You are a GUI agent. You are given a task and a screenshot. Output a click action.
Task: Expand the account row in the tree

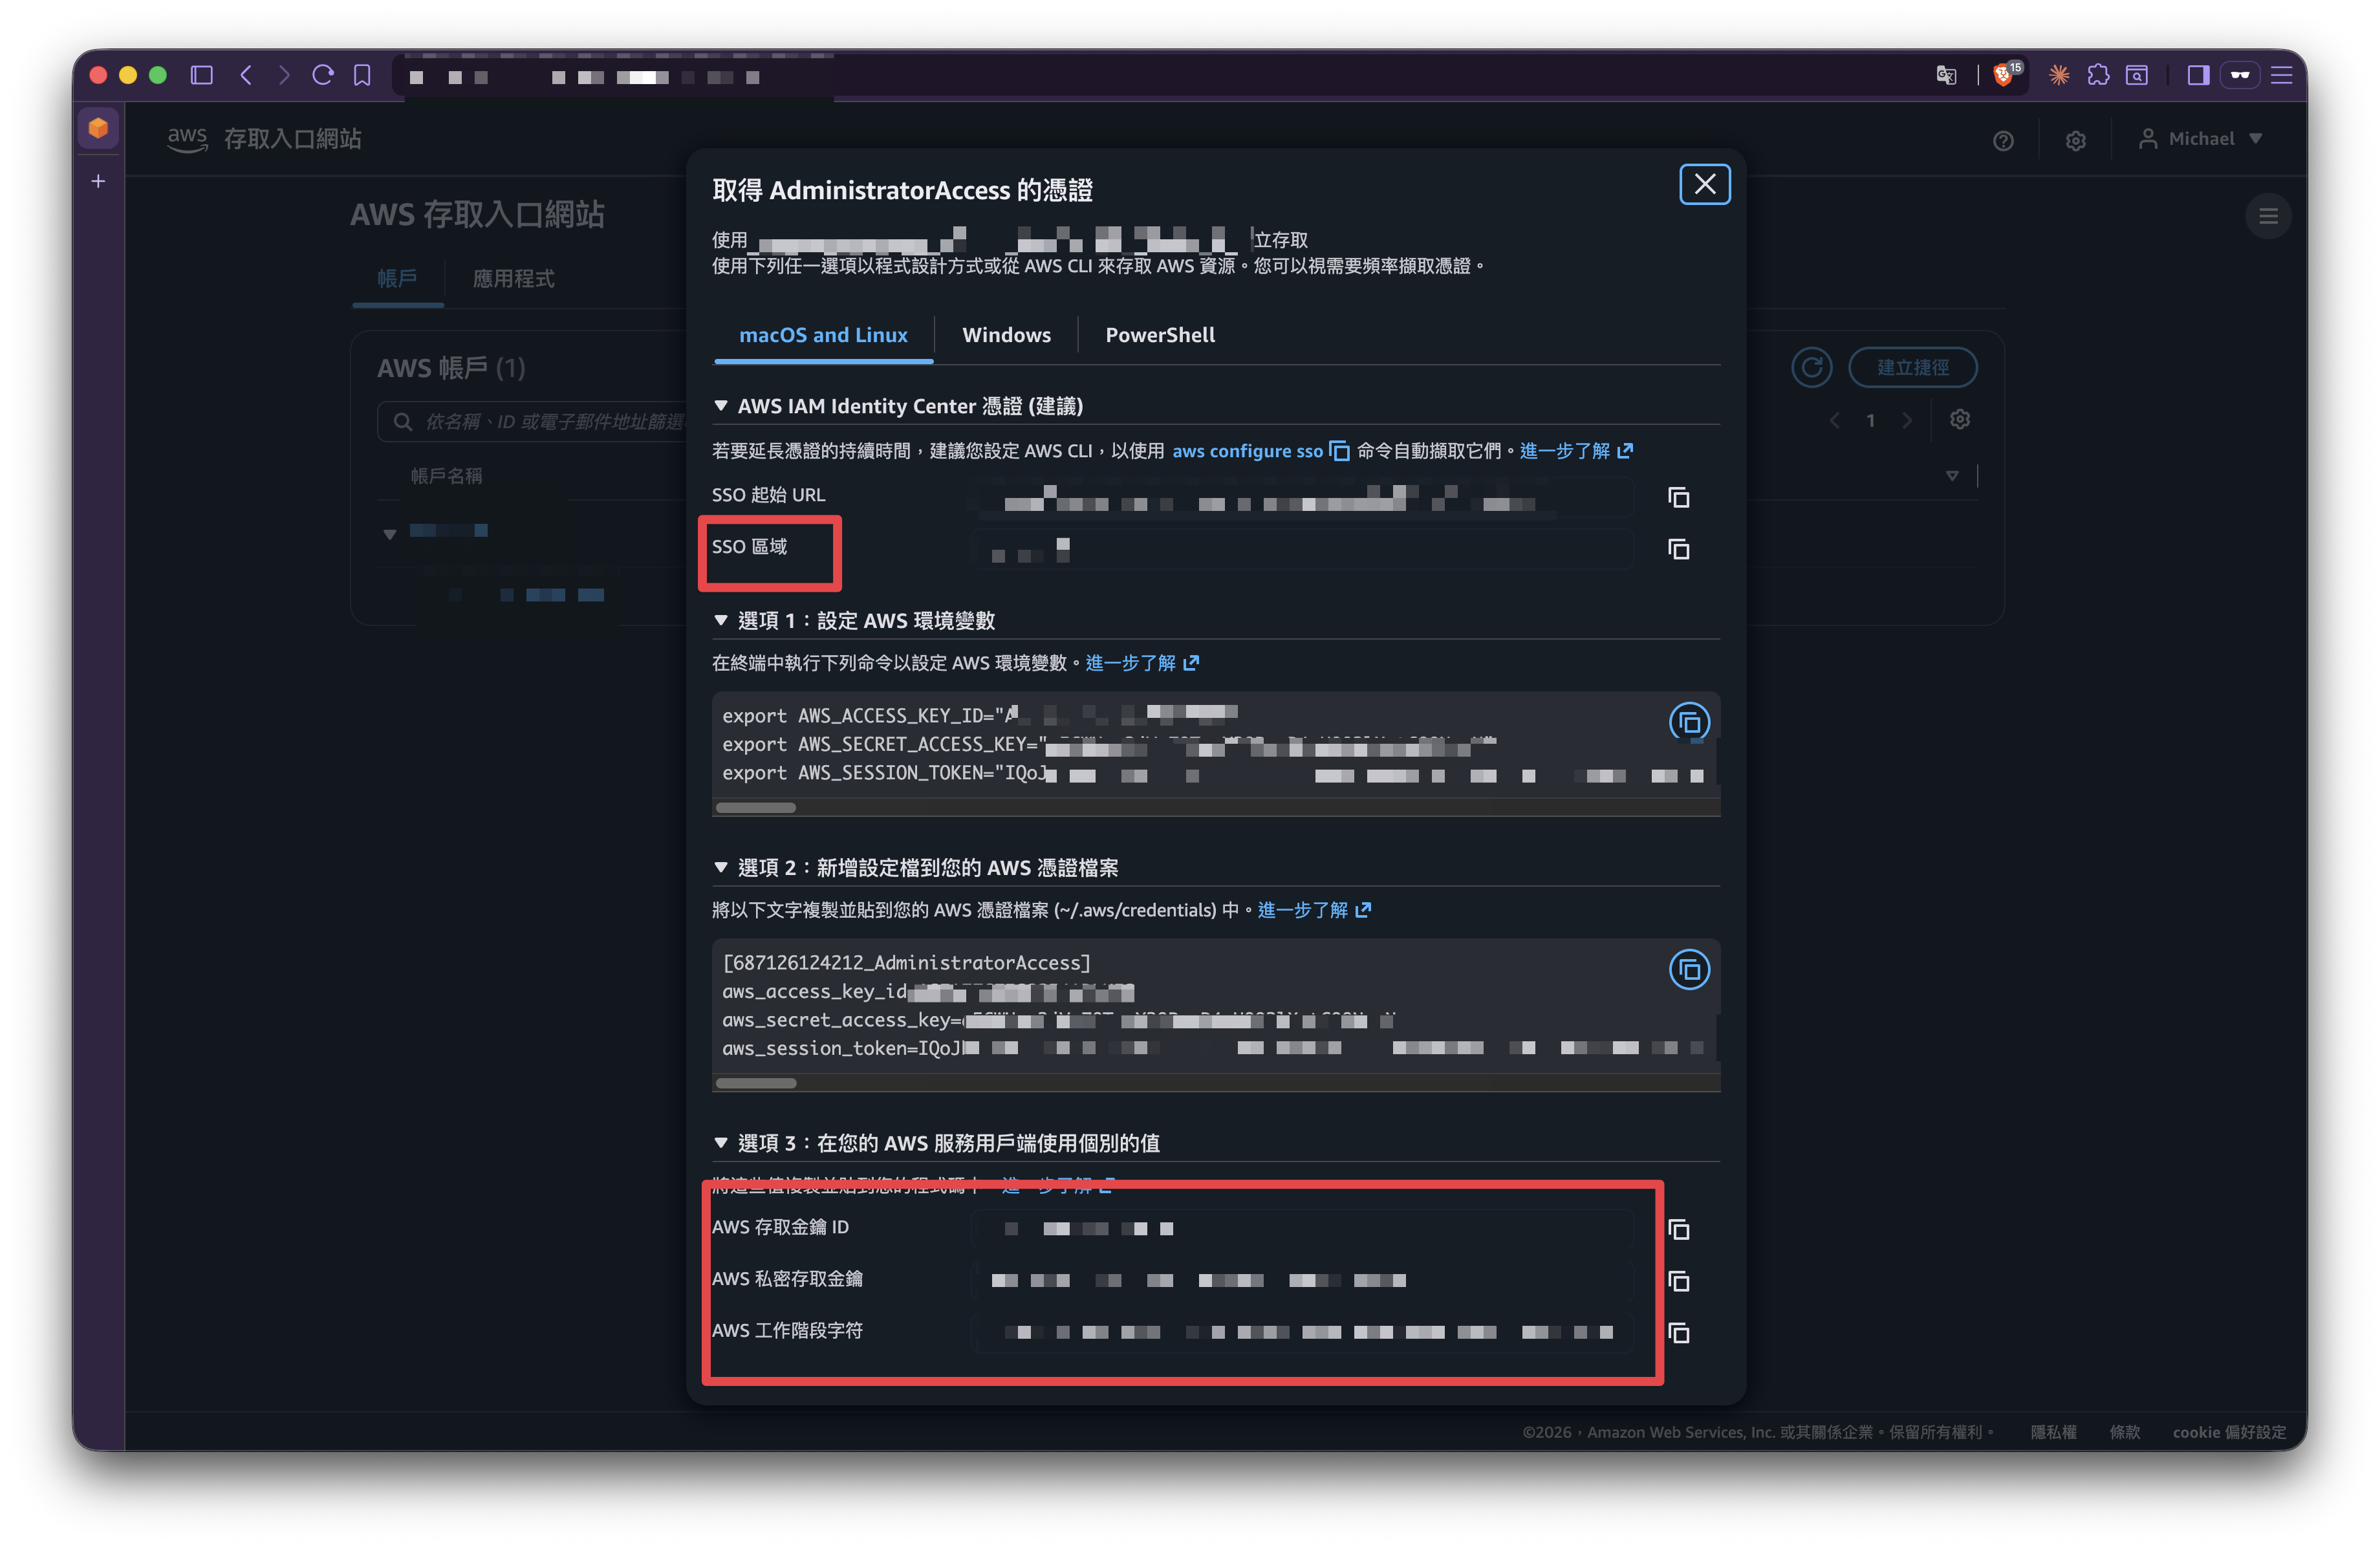pyautogui.click(x=390, y=534)
